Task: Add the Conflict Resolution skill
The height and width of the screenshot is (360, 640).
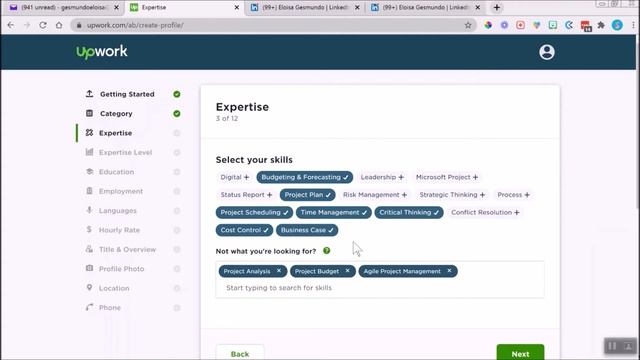Action: click(485, 212)
